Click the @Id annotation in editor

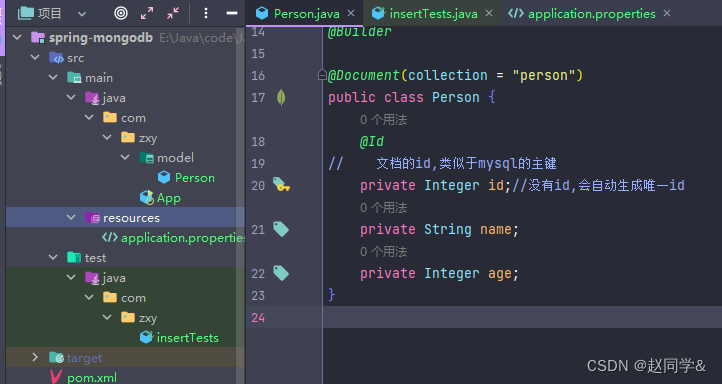click(372, 141)
